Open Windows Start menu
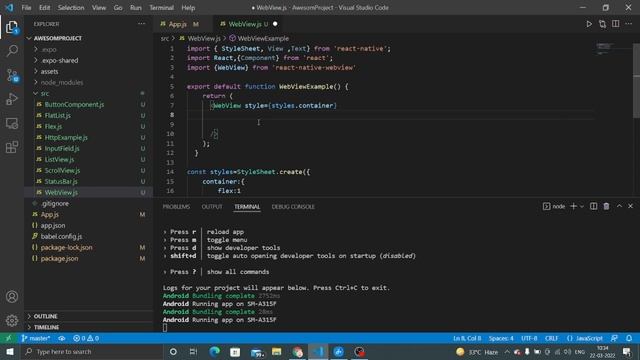Screen dimensions: 640x360 [x=10, y=351]
